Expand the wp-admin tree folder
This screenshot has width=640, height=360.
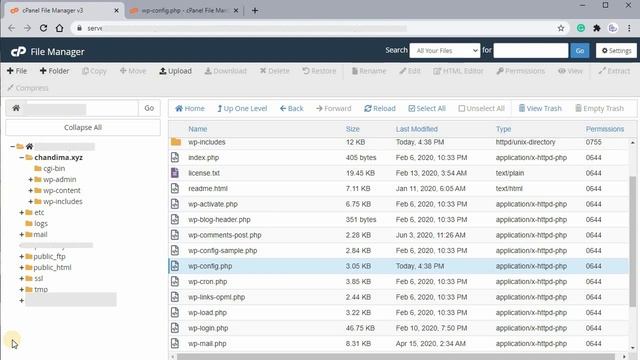(31, 179)
